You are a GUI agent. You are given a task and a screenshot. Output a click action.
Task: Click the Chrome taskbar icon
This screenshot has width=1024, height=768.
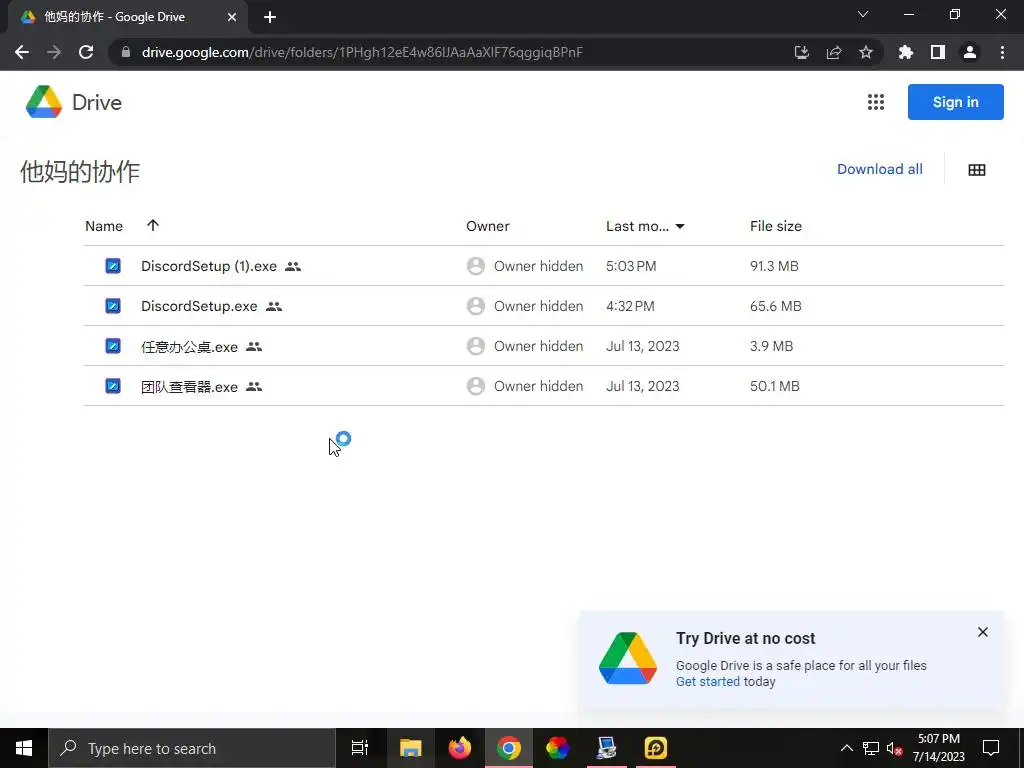pyautogui.click(x=509, y=748)
